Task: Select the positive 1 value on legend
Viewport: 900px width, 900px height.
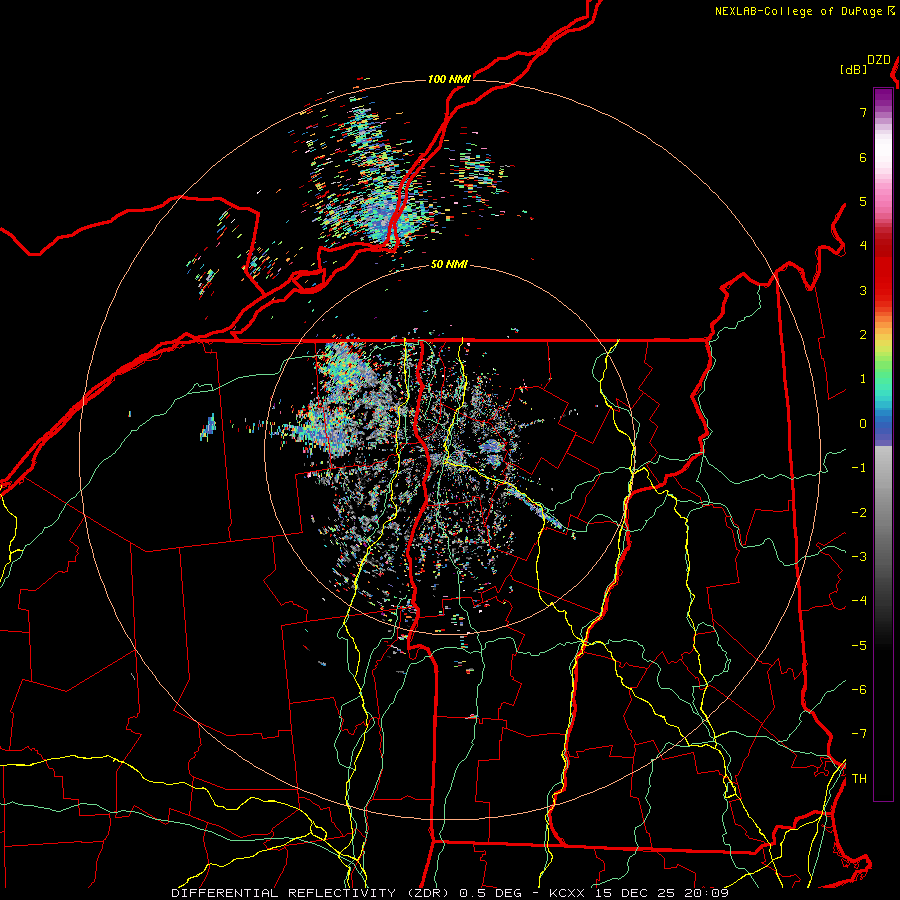Action: pyautogui.click(x=863, y=379)
